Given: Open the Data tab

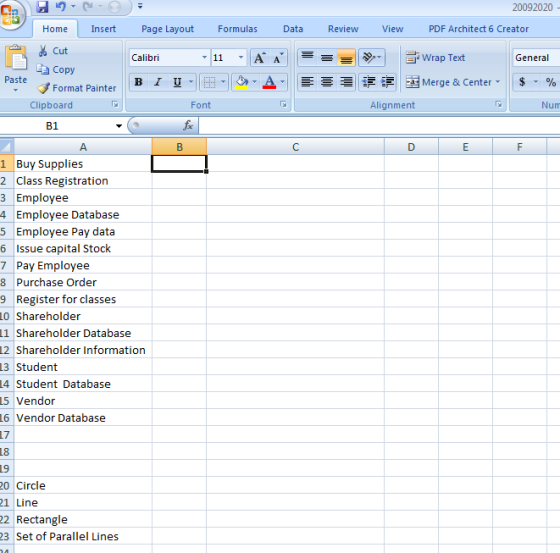Looking at the screenshot, I should pyautogui.click(x=293, y=29).
